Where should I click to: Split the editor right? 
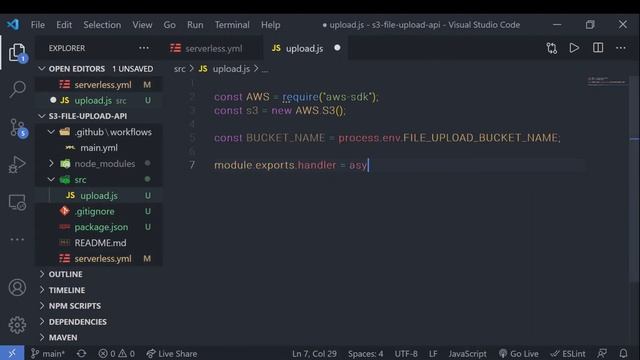point(598,48)
